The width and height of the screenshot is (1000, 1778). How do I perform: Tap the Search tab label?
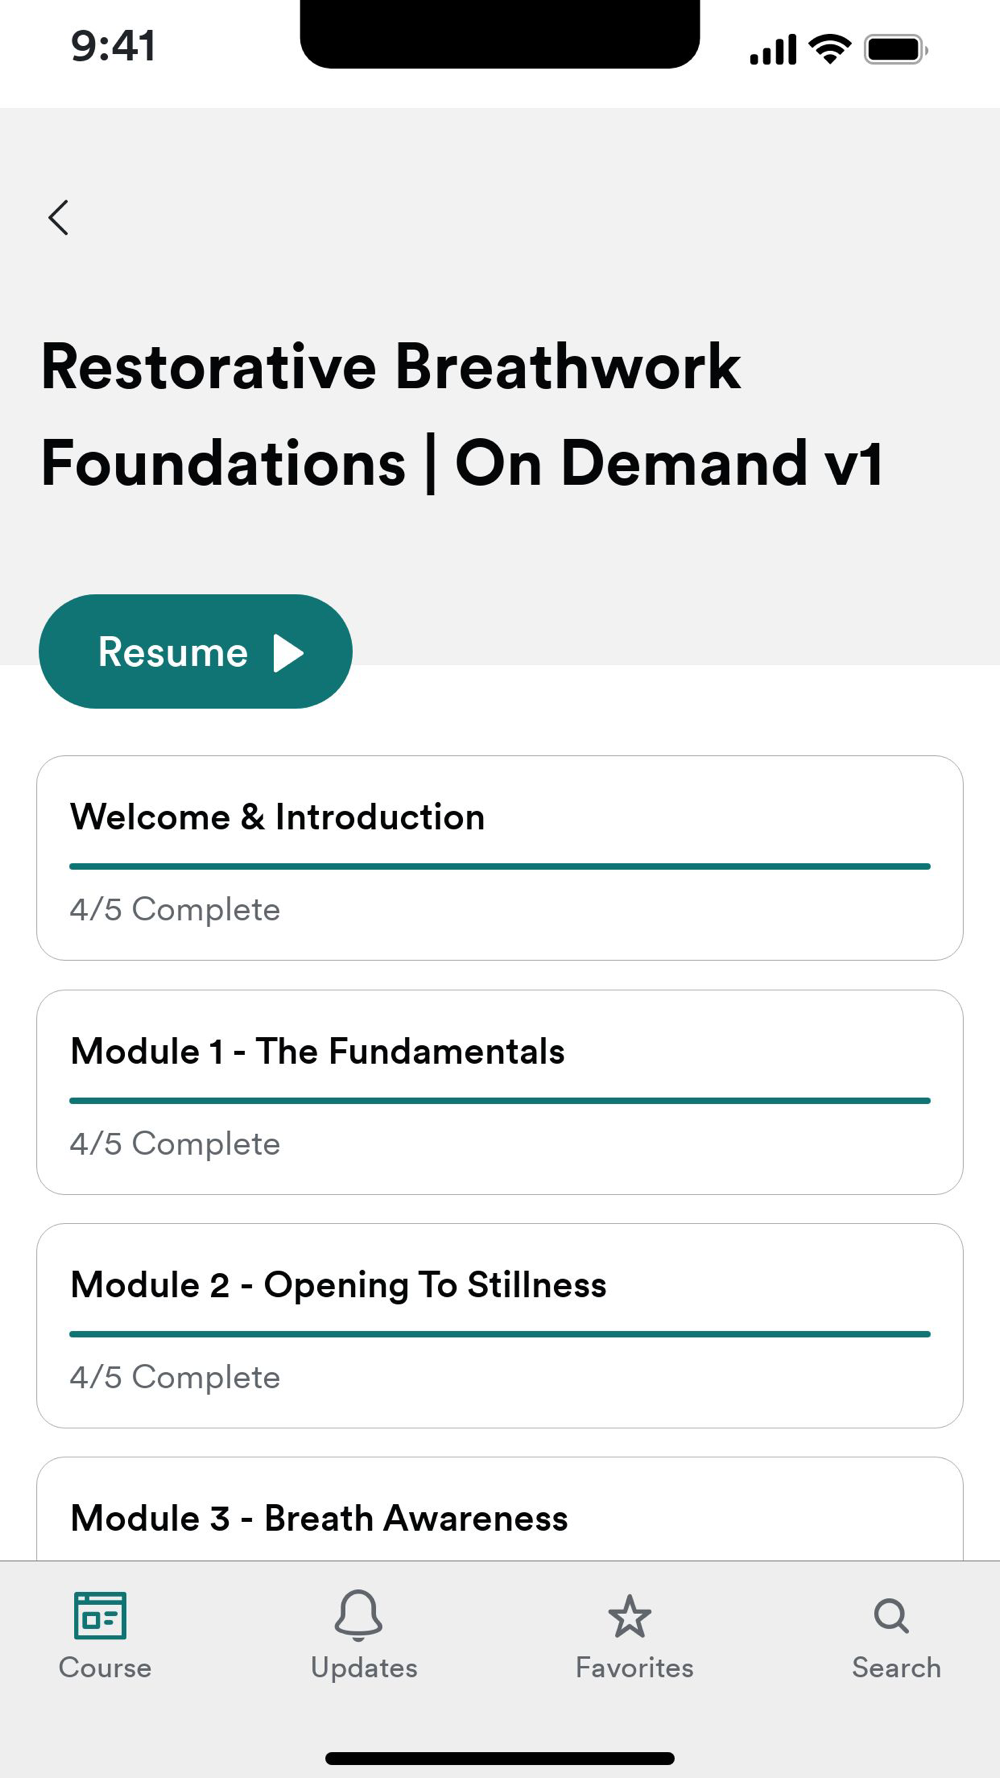click(896, 1667)
